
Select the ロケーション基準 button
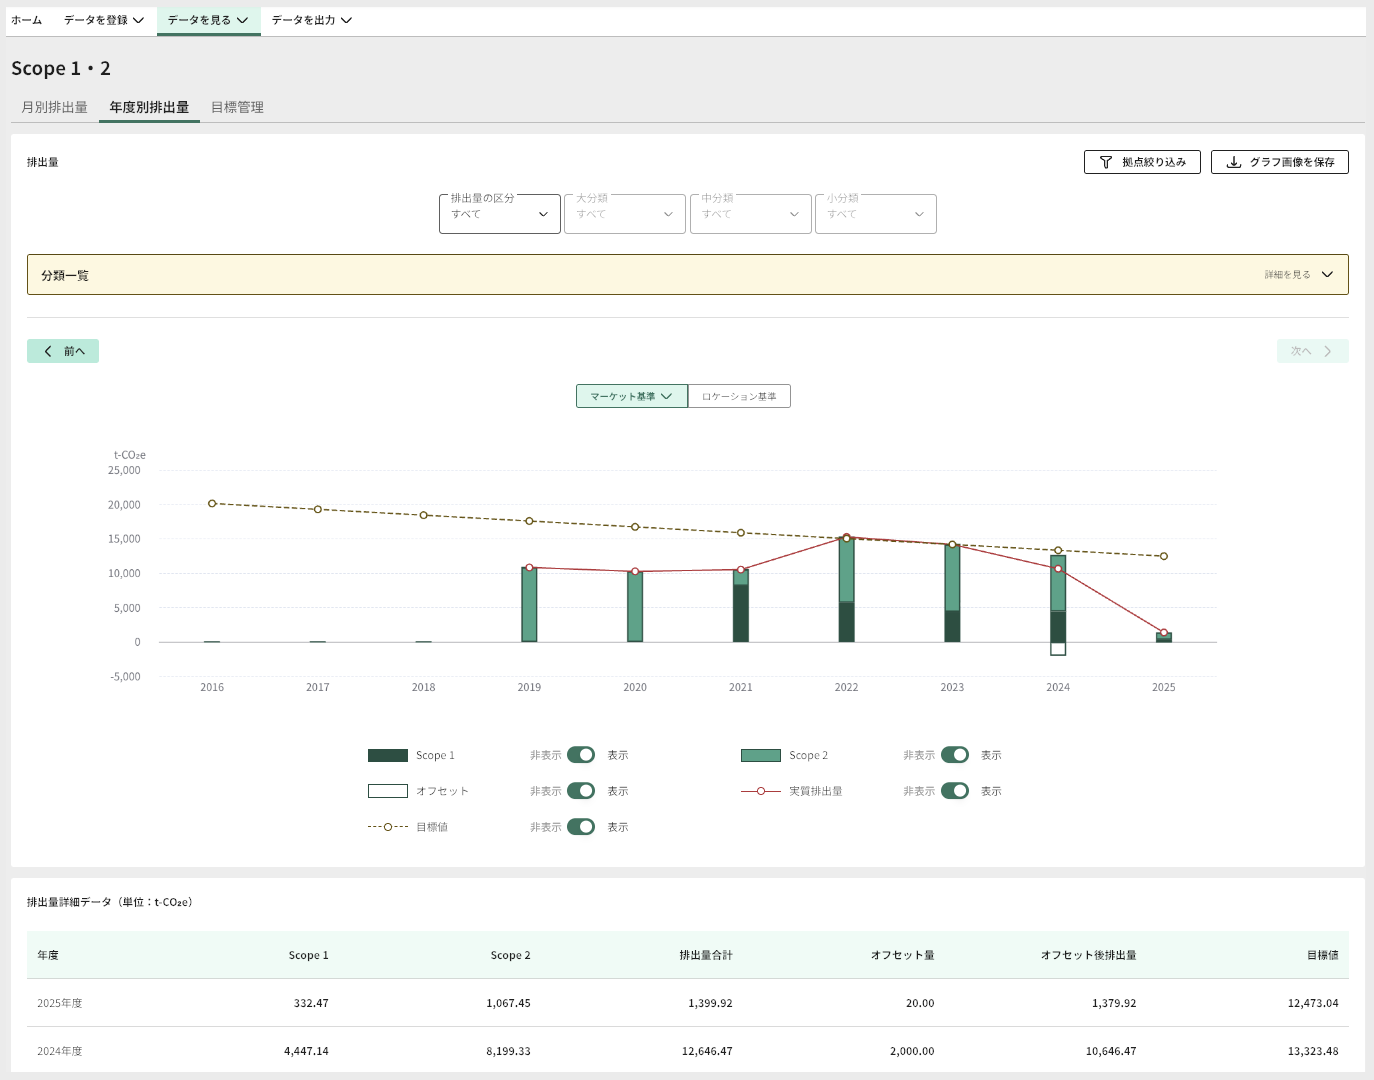[x=739, y=397]
